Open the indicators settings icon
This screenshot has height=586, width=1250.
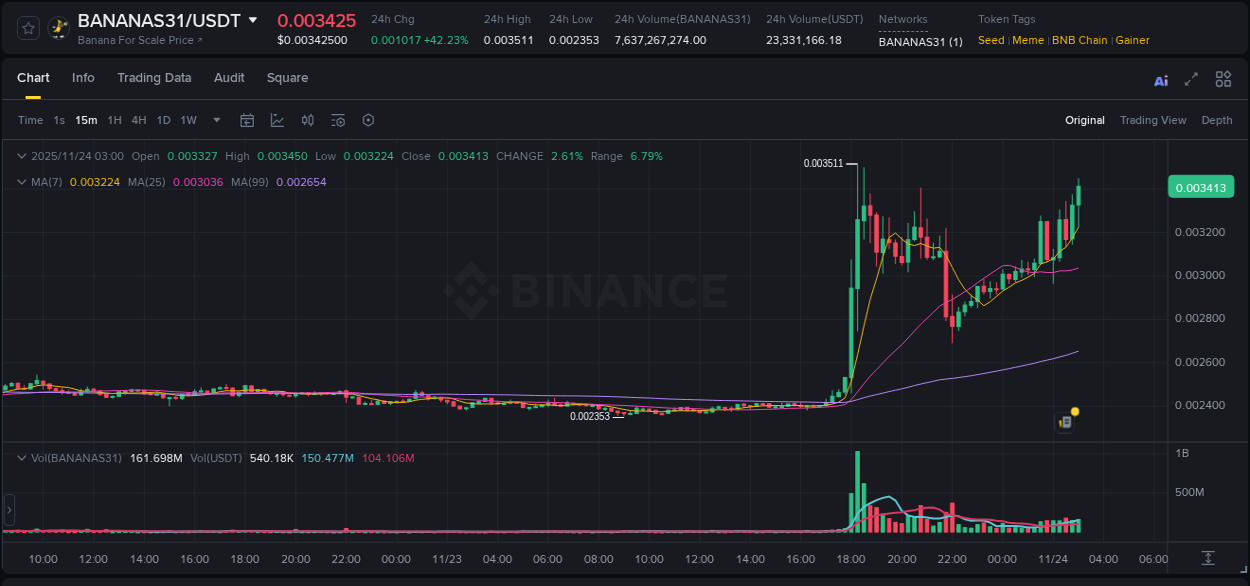pyautogui.click(x=307, y=120)
